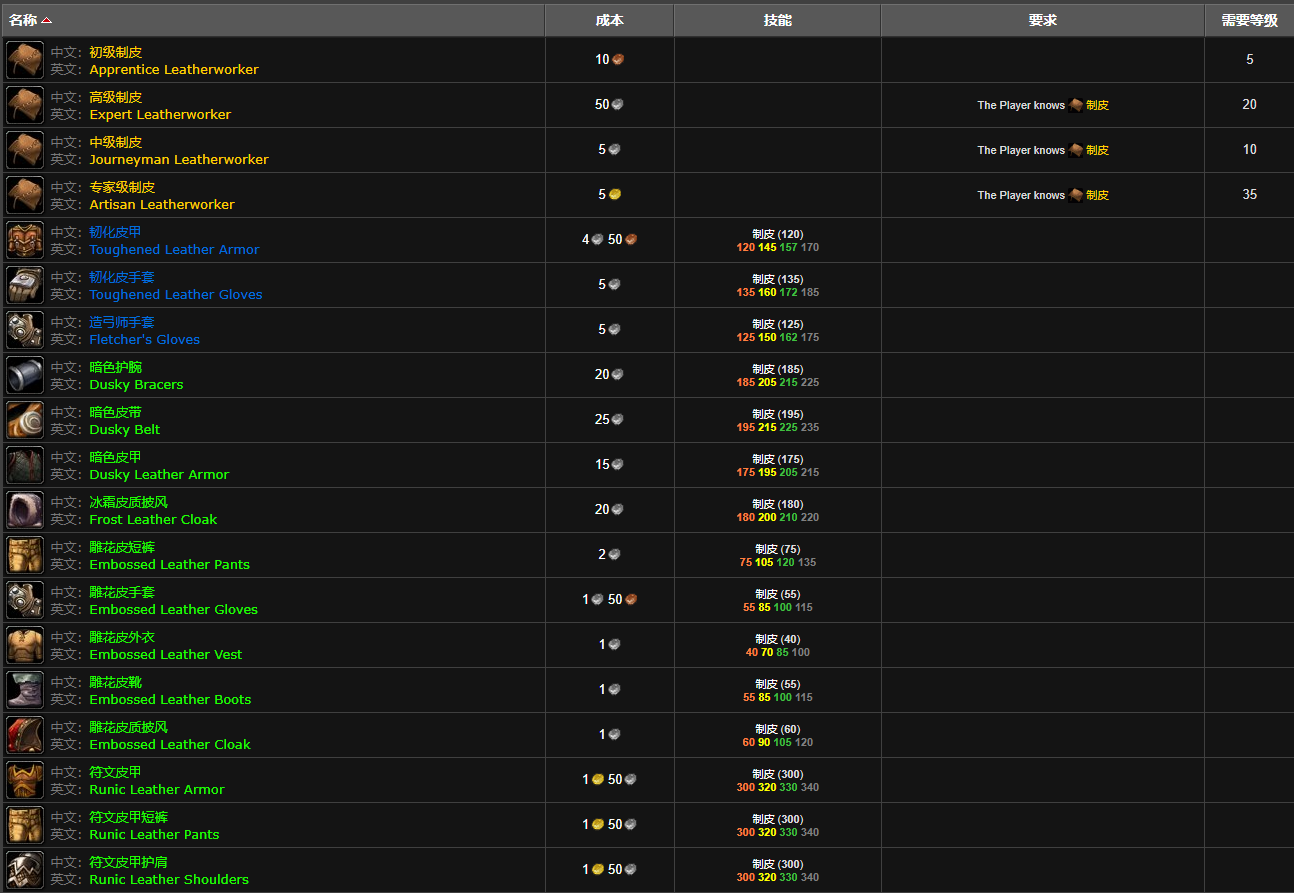Select the Runic Leather Shoulders item icon

click(x=25, y=870)
